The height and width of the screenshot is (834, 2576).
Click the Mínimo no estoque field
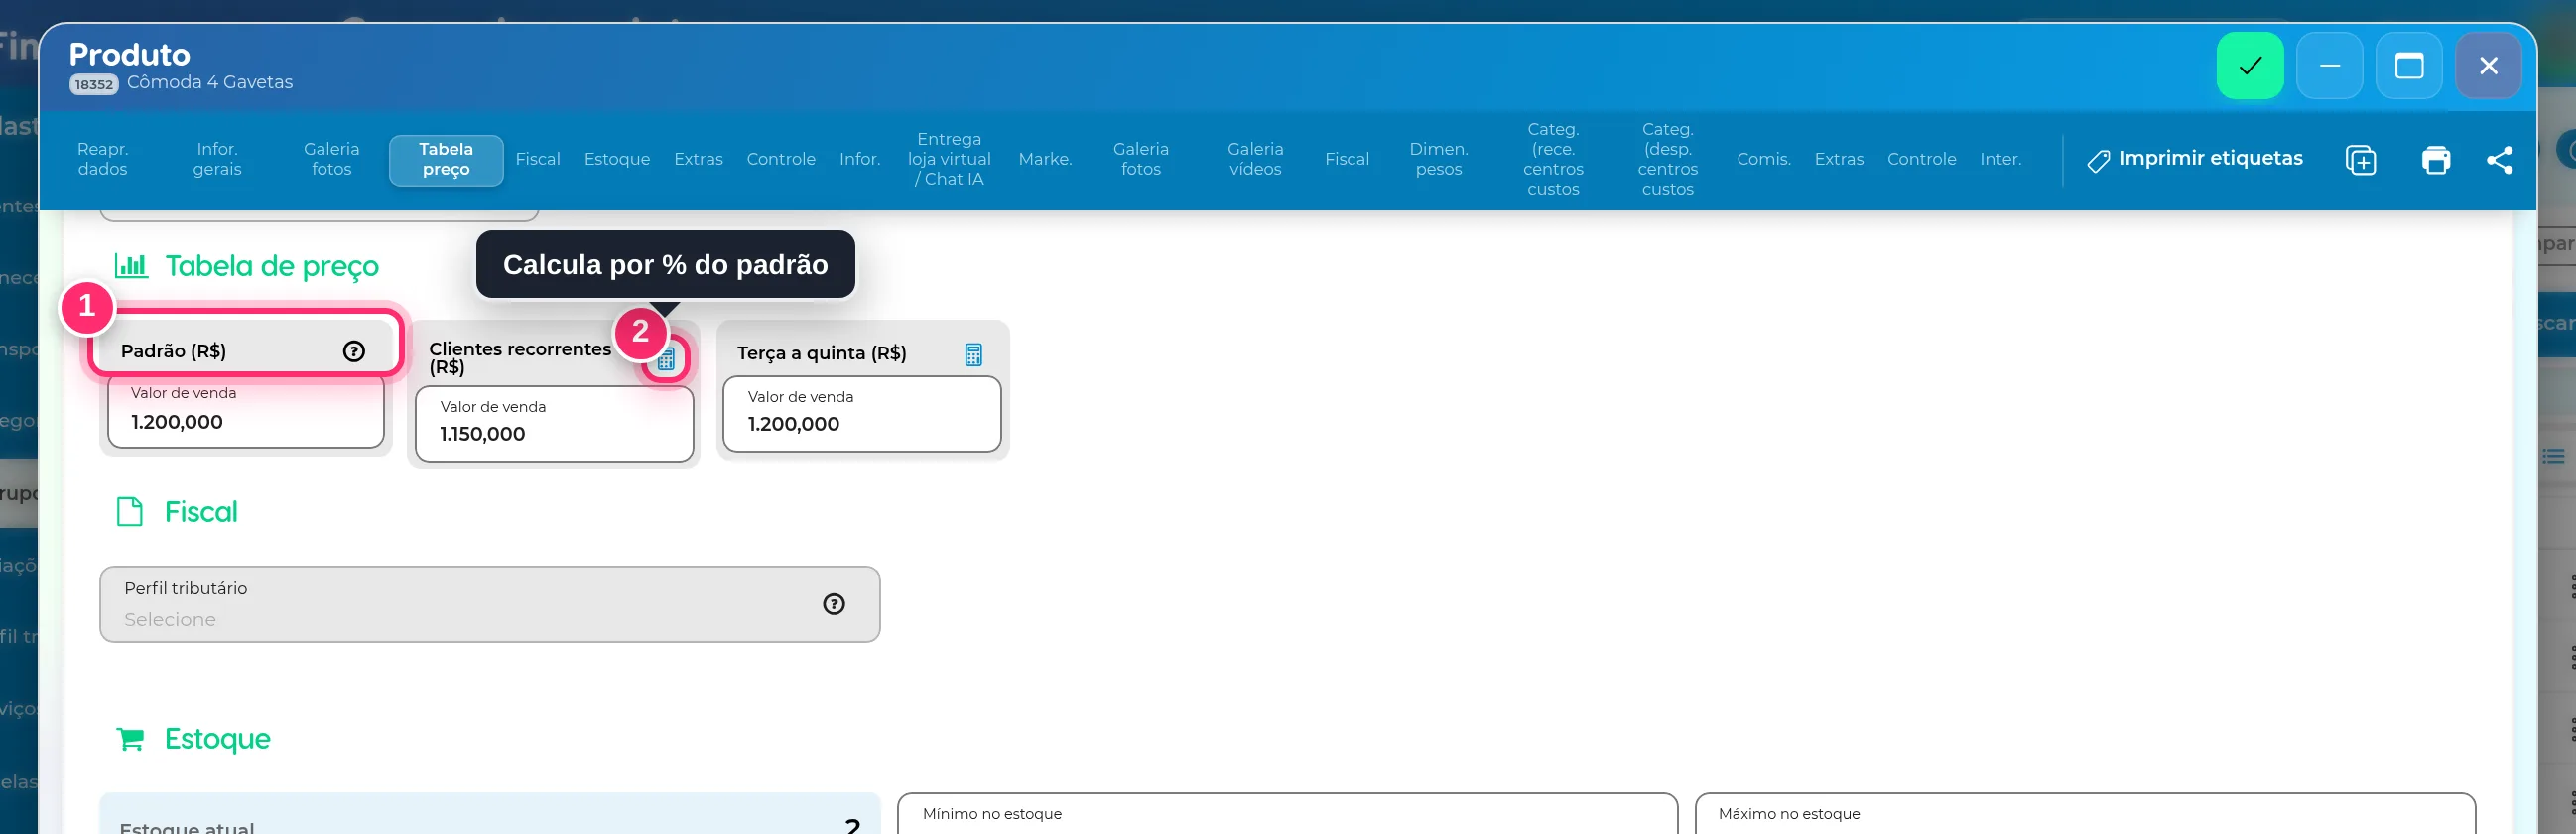1287,814
